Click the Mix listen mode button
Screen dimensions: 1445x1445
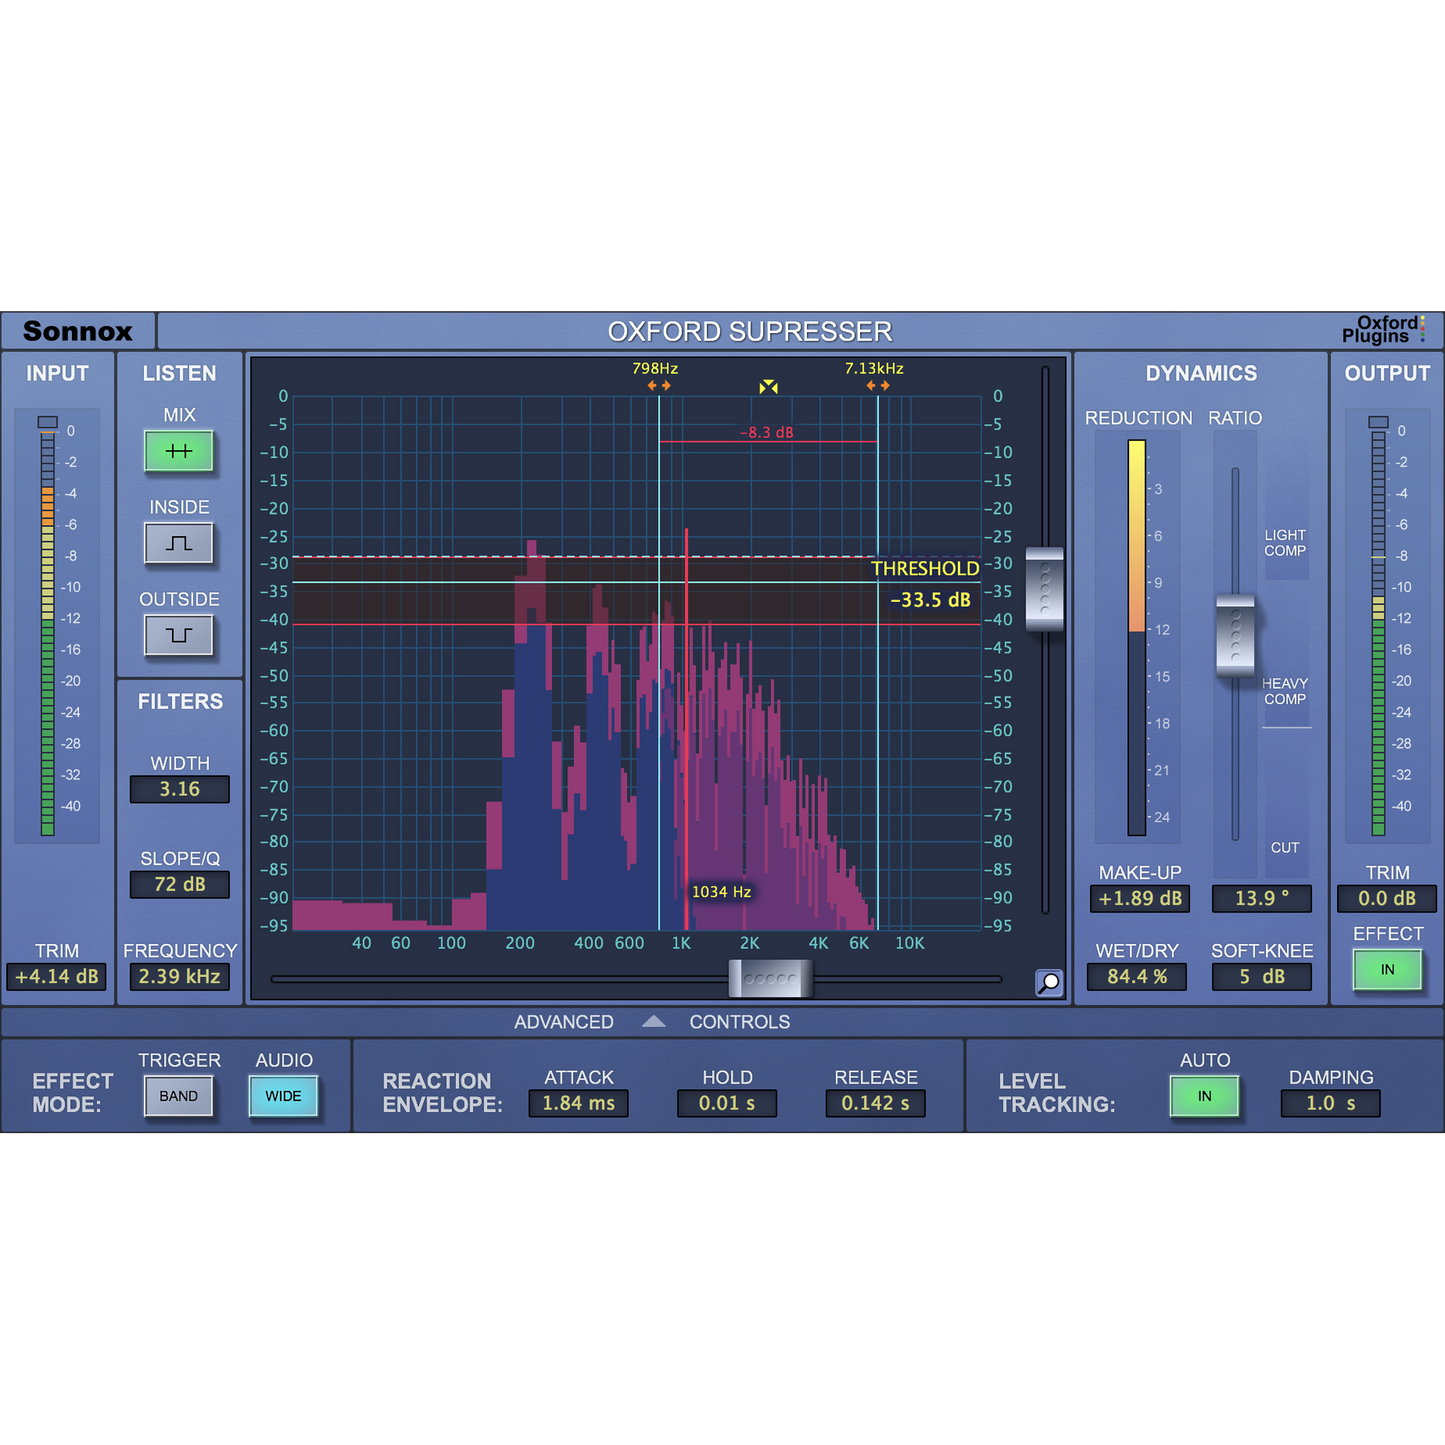179,451
